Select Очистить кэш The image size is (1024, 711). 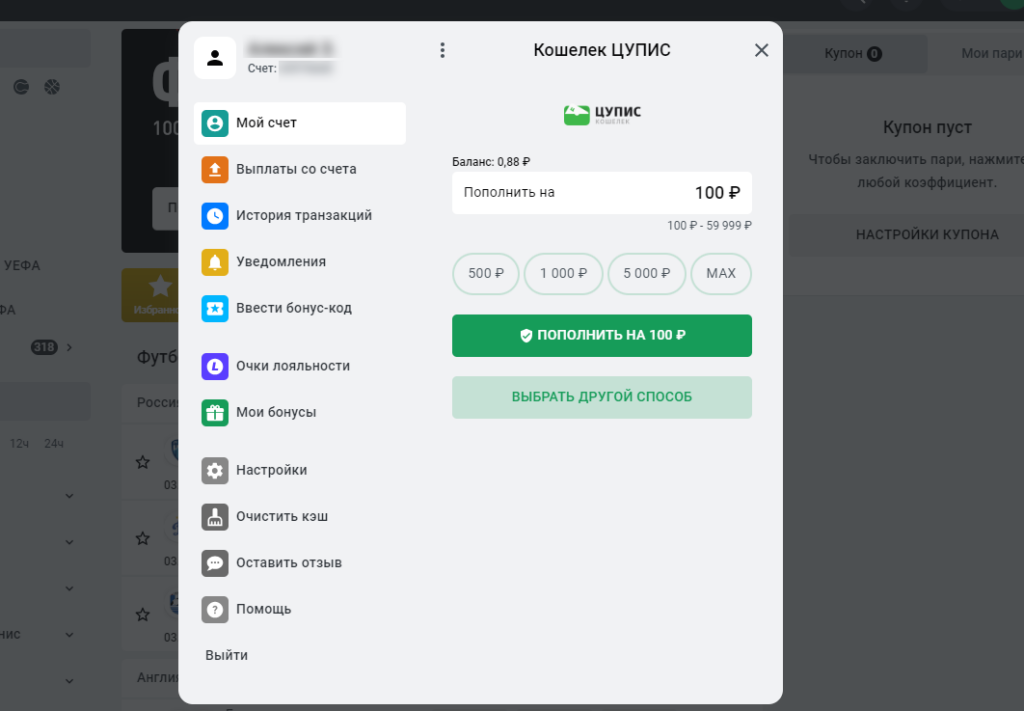[300, 517]
